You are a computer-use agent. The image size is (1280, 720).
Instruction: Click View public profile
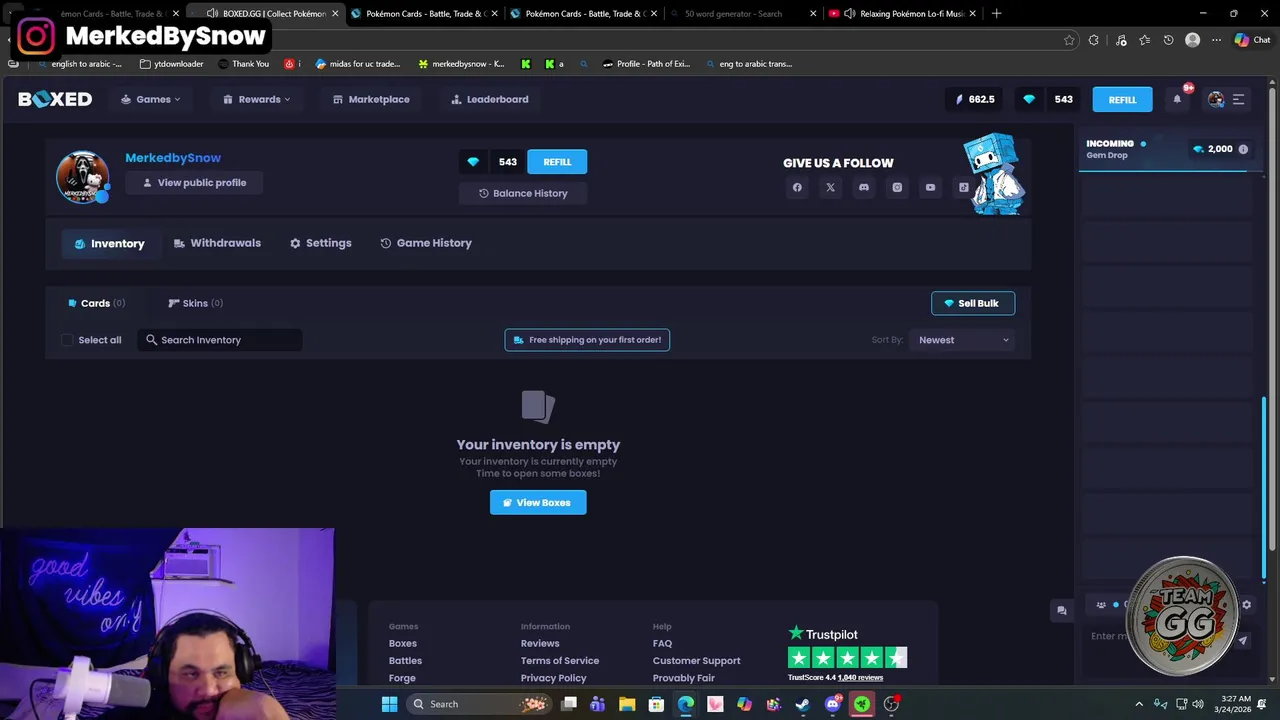tap(194, 183)
